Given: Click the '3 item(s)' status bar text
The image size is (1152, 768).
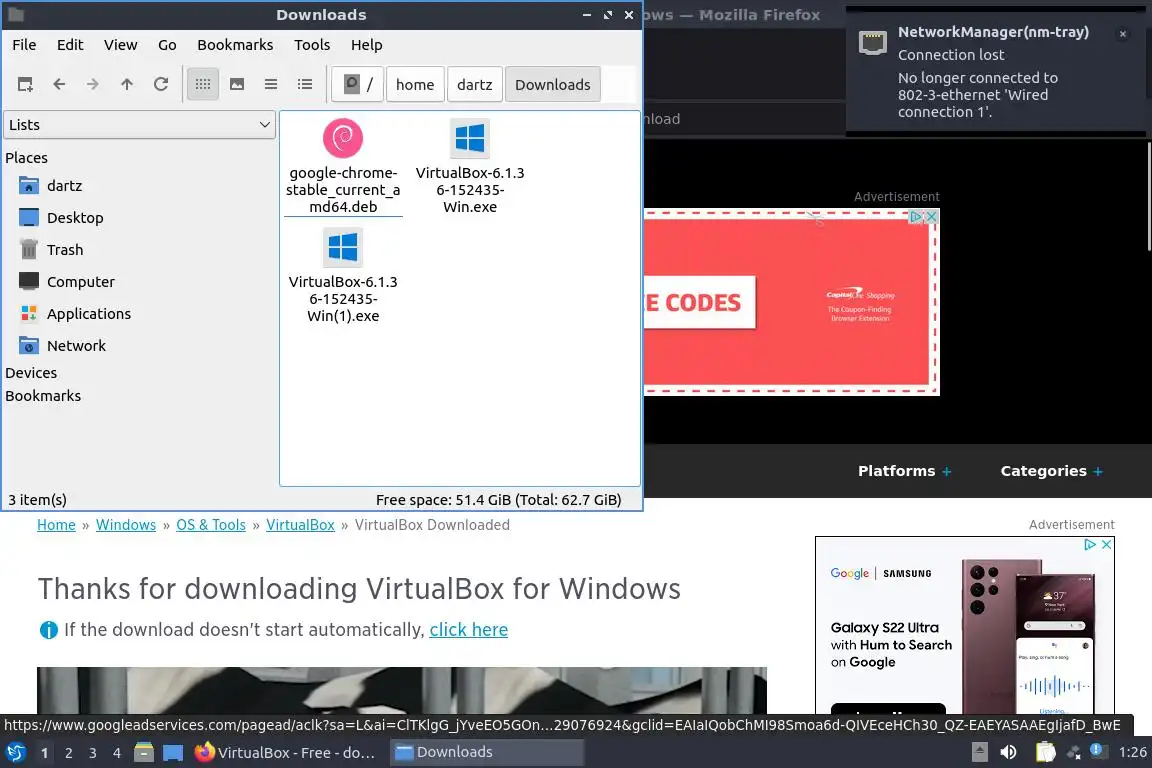Looking at the screenshot, I should point(37,500).
